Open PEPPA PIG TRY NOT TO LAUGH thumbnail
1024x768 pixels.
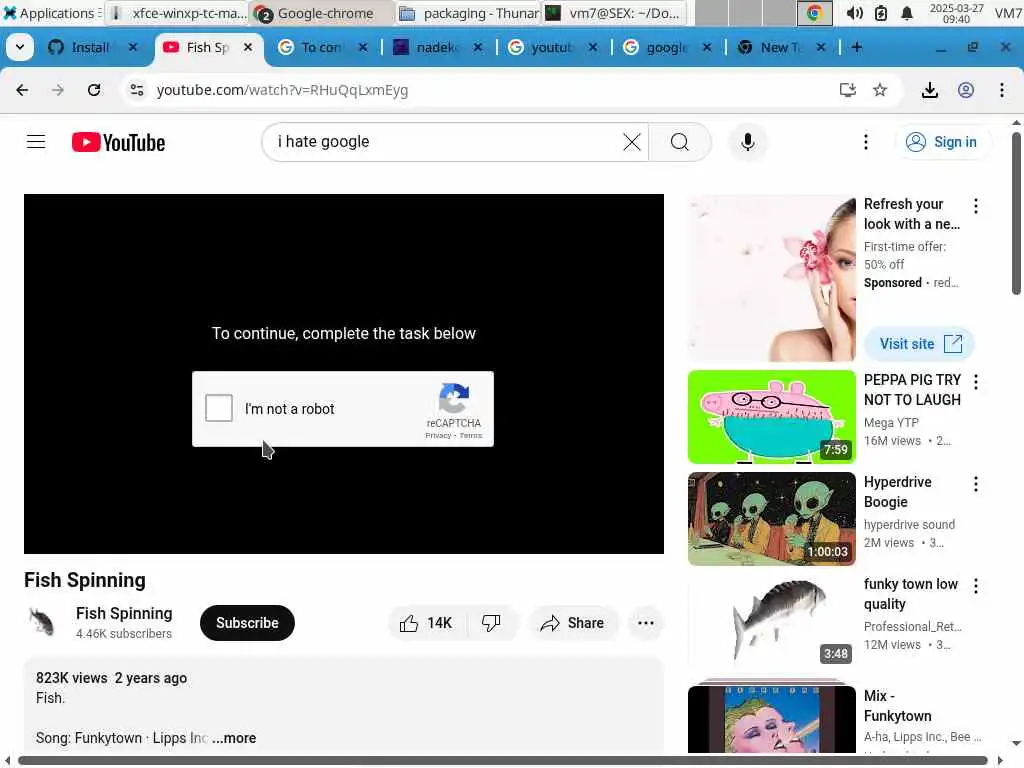(771, 417)
